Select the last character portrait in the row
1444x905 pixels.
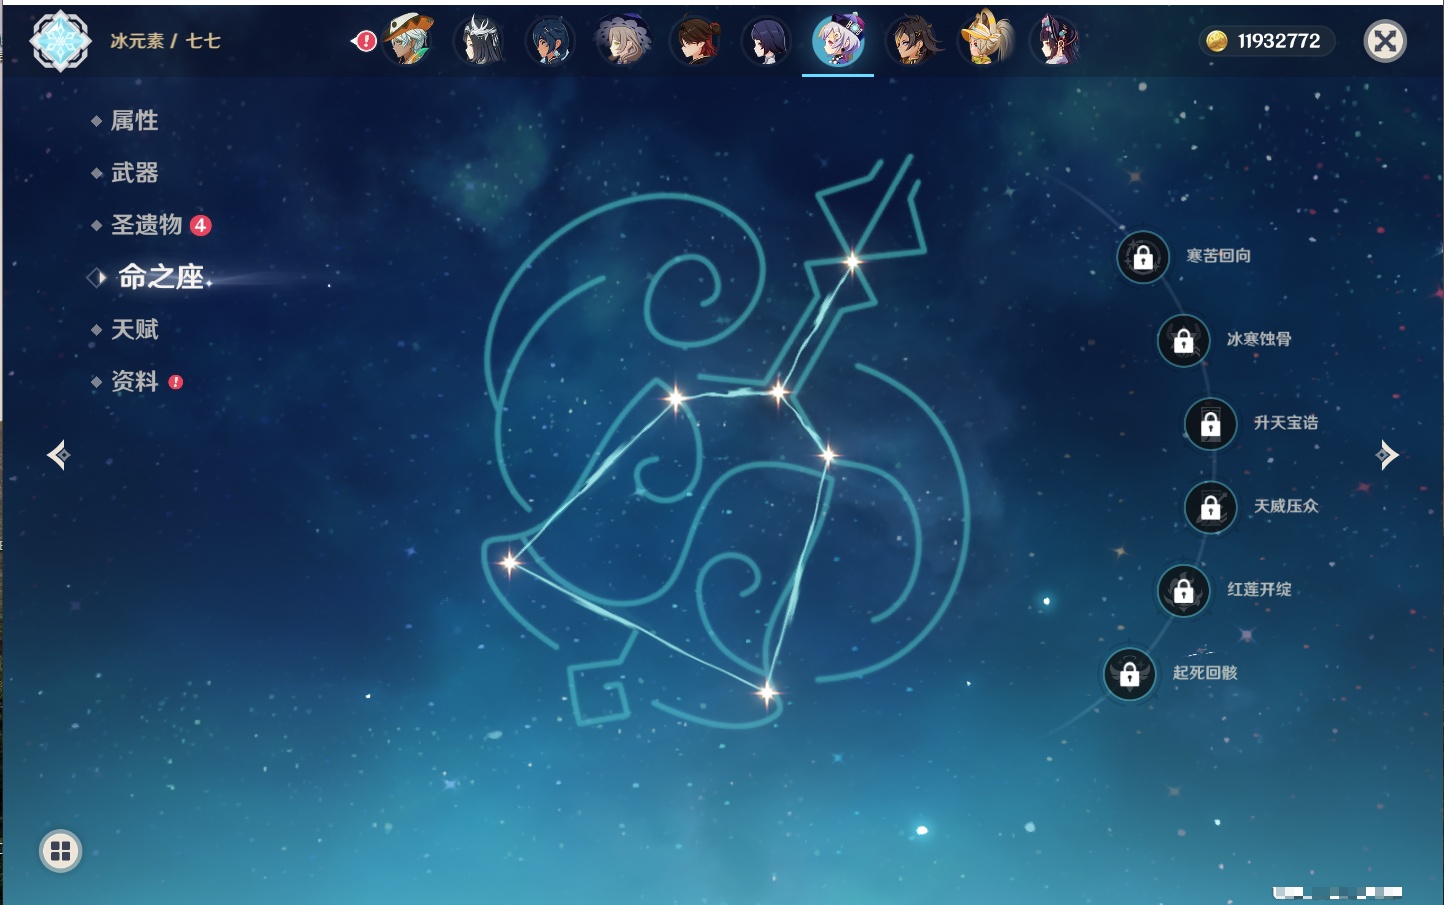tap(1055, 41)
